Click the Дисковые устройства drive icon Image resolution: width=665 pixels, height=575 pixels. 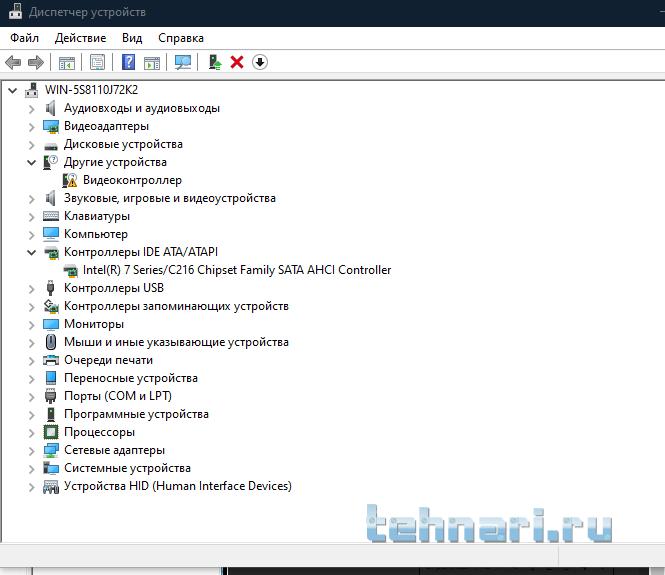(50, 146)
